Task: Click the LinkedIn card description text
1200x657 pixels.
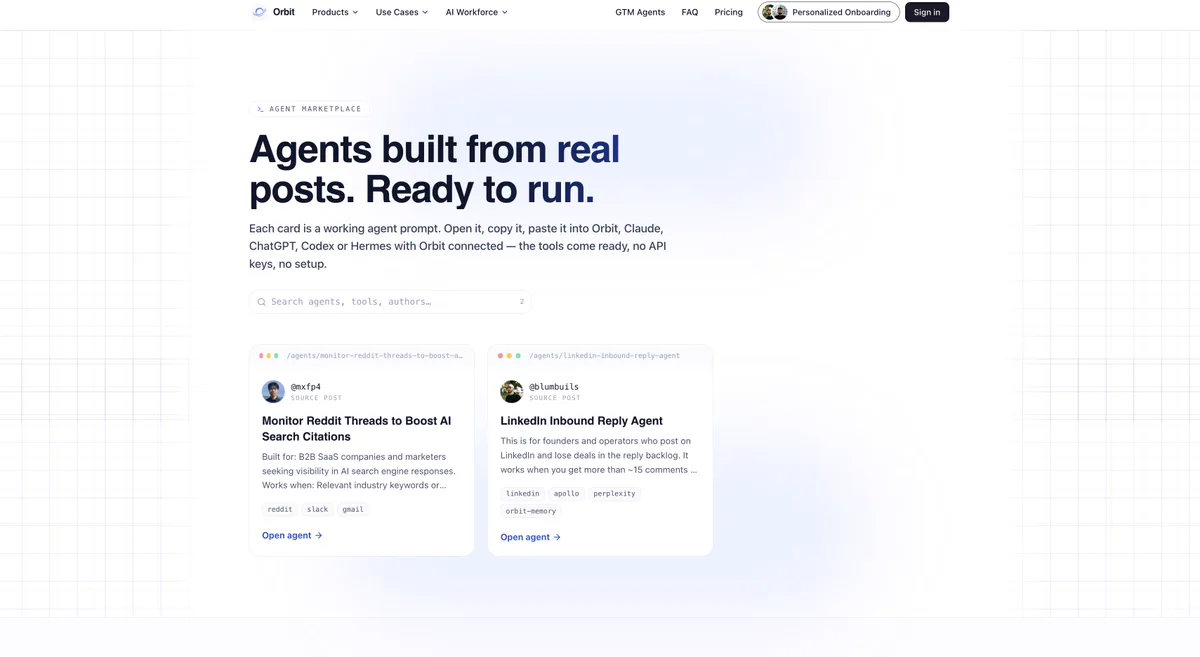Action: (x=599, y=455)
